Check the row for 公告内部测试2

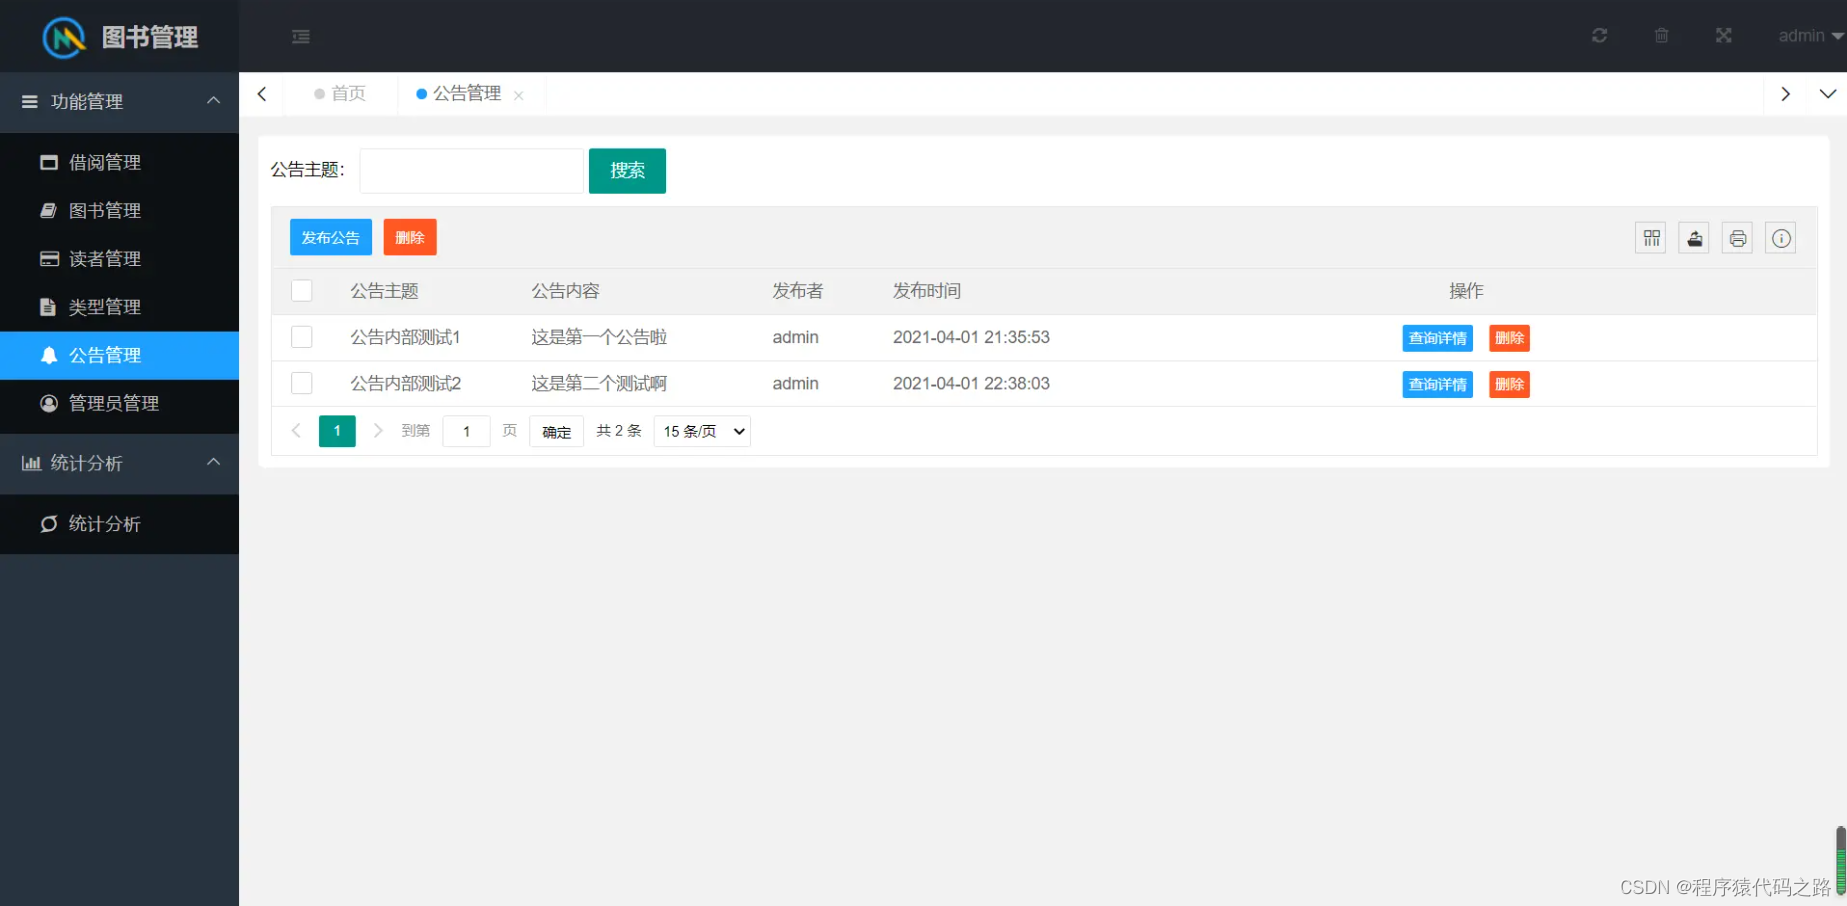(302, 383)
